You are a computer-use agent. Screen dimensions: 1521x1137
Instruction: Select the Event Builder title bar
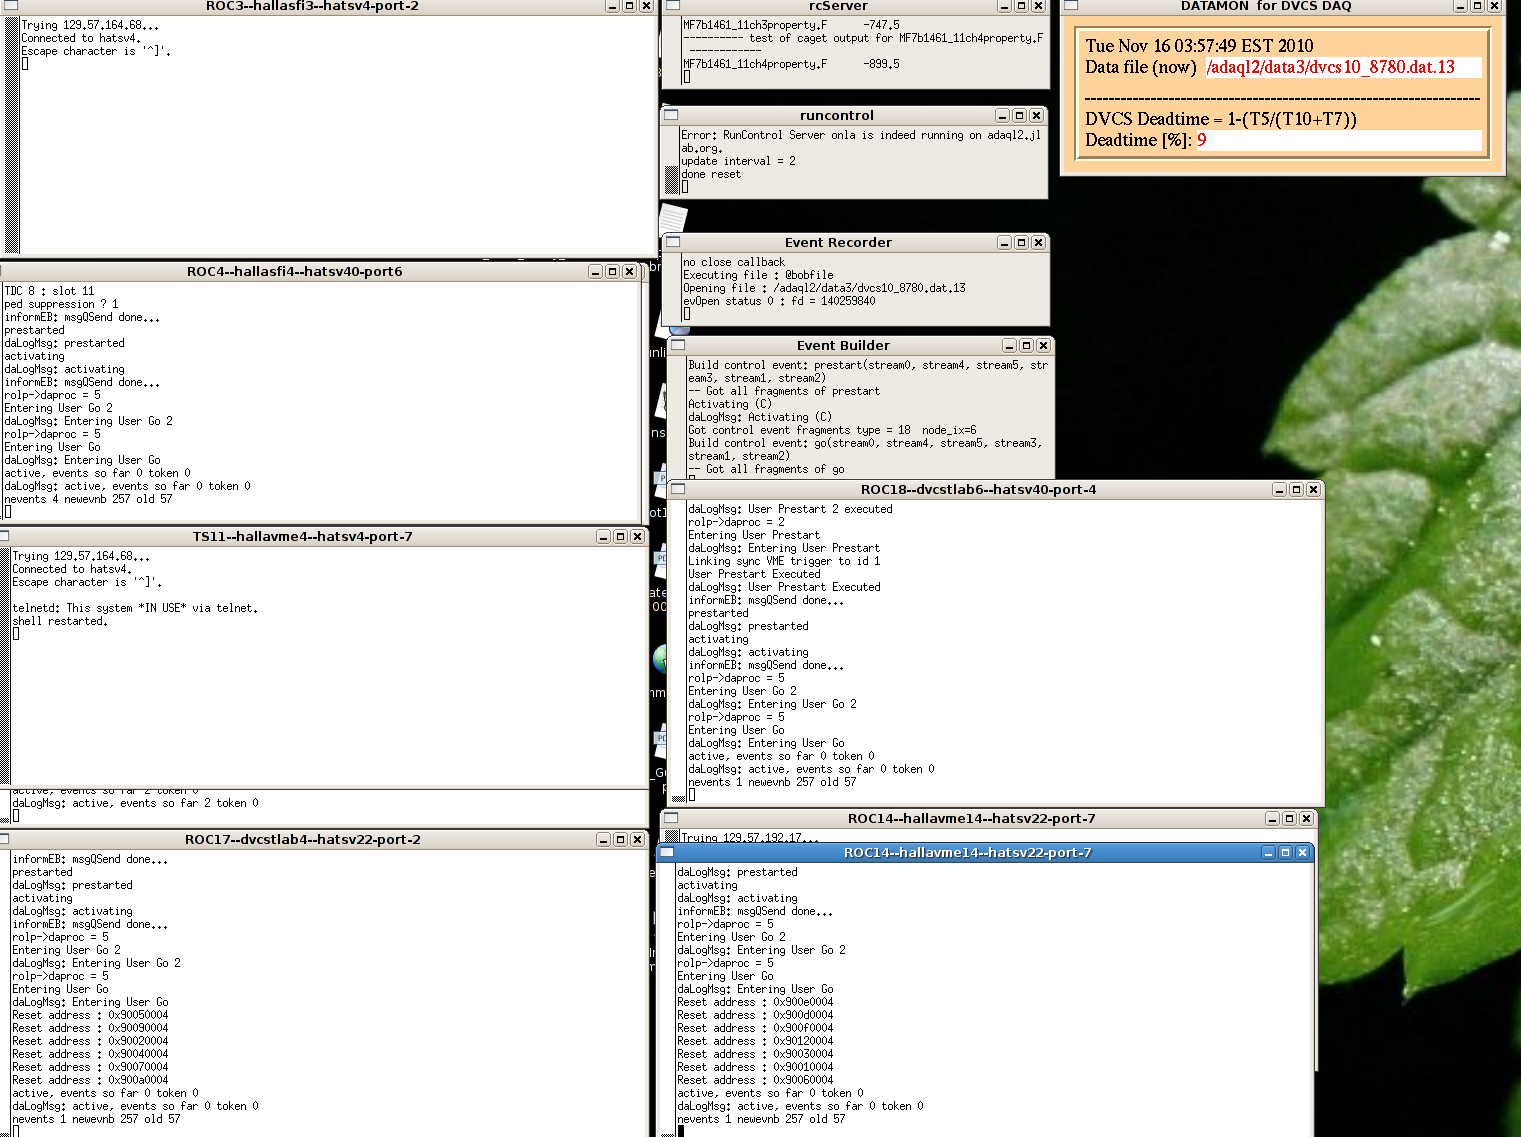[x=843, y=345]
